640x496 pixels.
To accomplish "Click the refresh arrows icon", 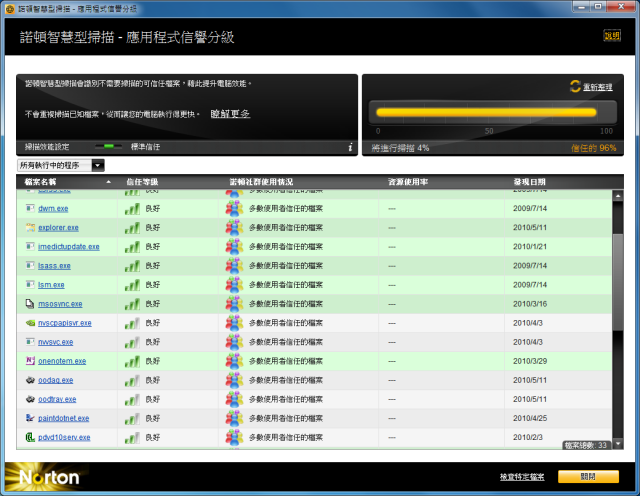I will (575, 86).
